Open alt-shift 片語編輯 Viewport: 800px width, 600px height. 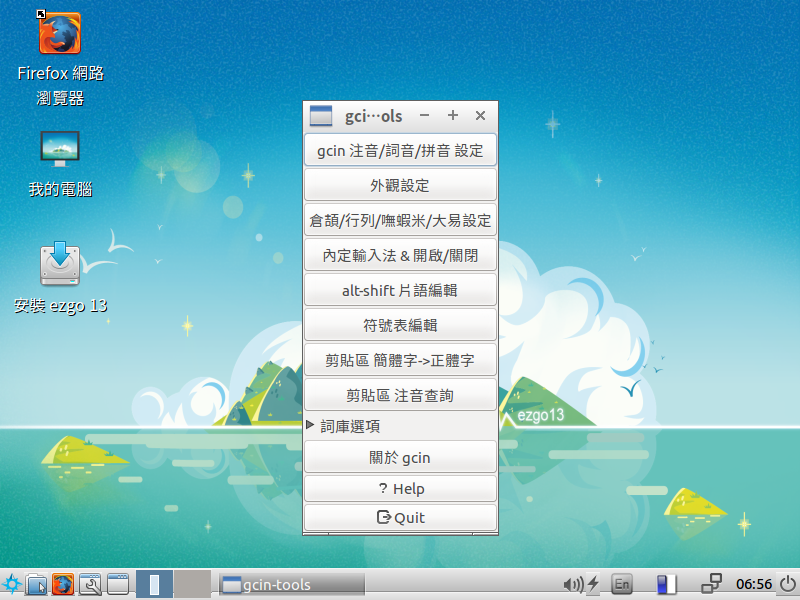point(400,290)
